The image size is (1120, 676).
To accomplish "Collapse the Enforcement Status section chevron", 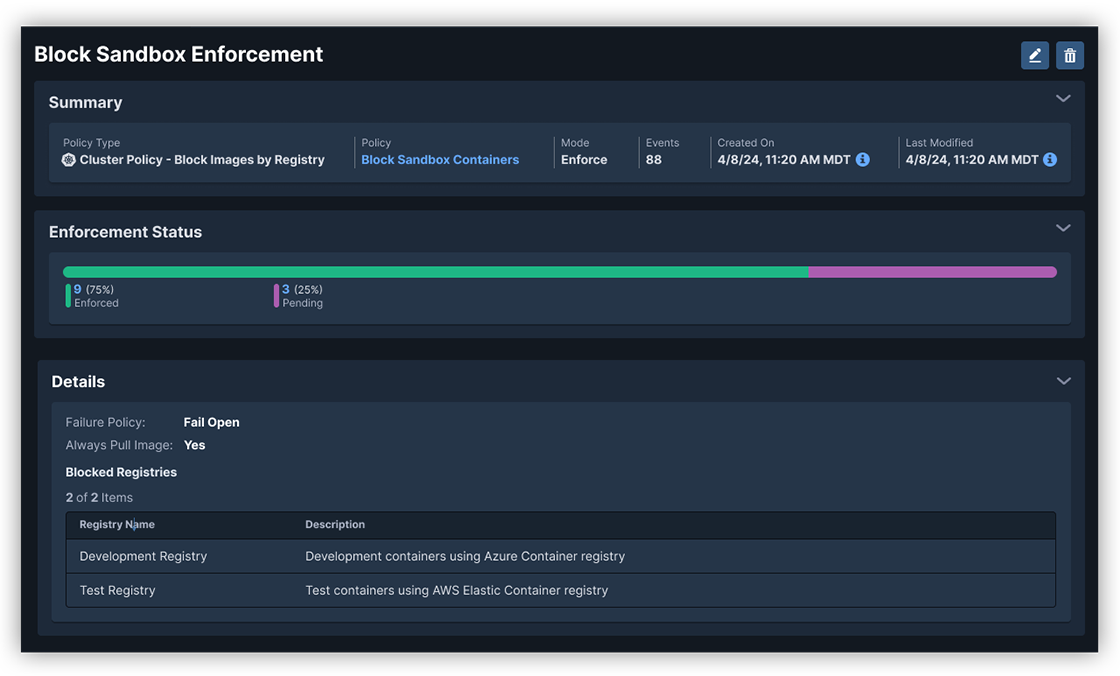I will click(1063, 228).
